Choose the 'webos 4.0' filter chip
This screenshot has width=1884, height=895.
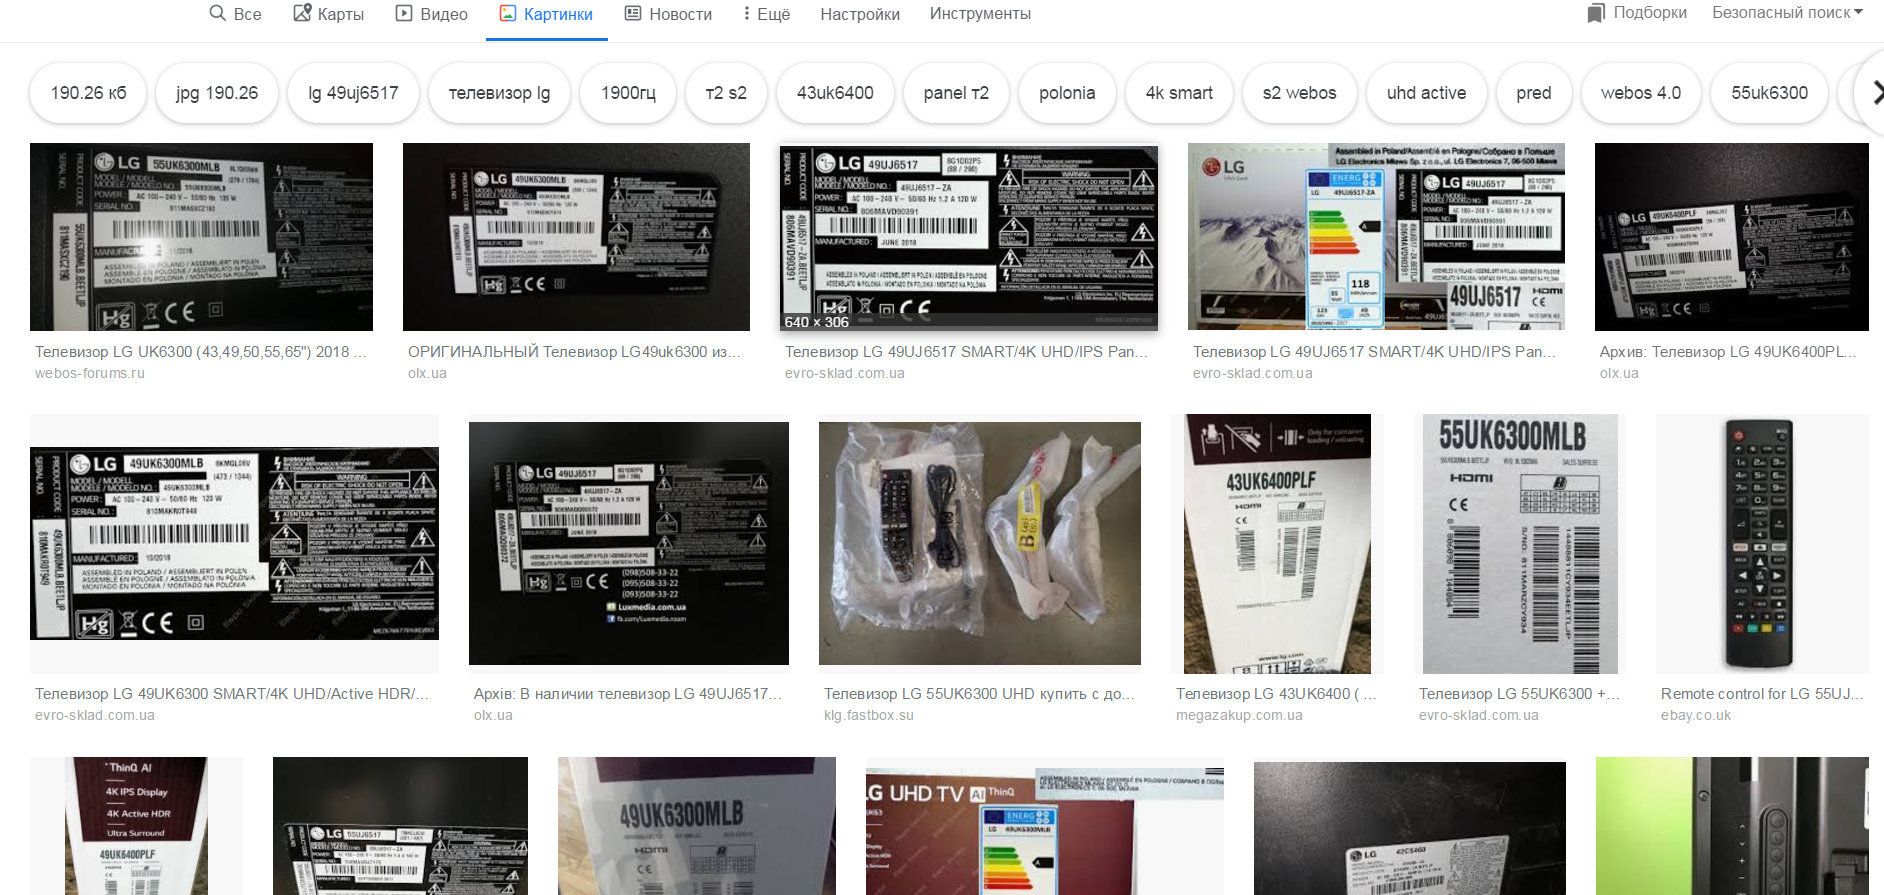pyautogui.click(x=1640, y=93)
